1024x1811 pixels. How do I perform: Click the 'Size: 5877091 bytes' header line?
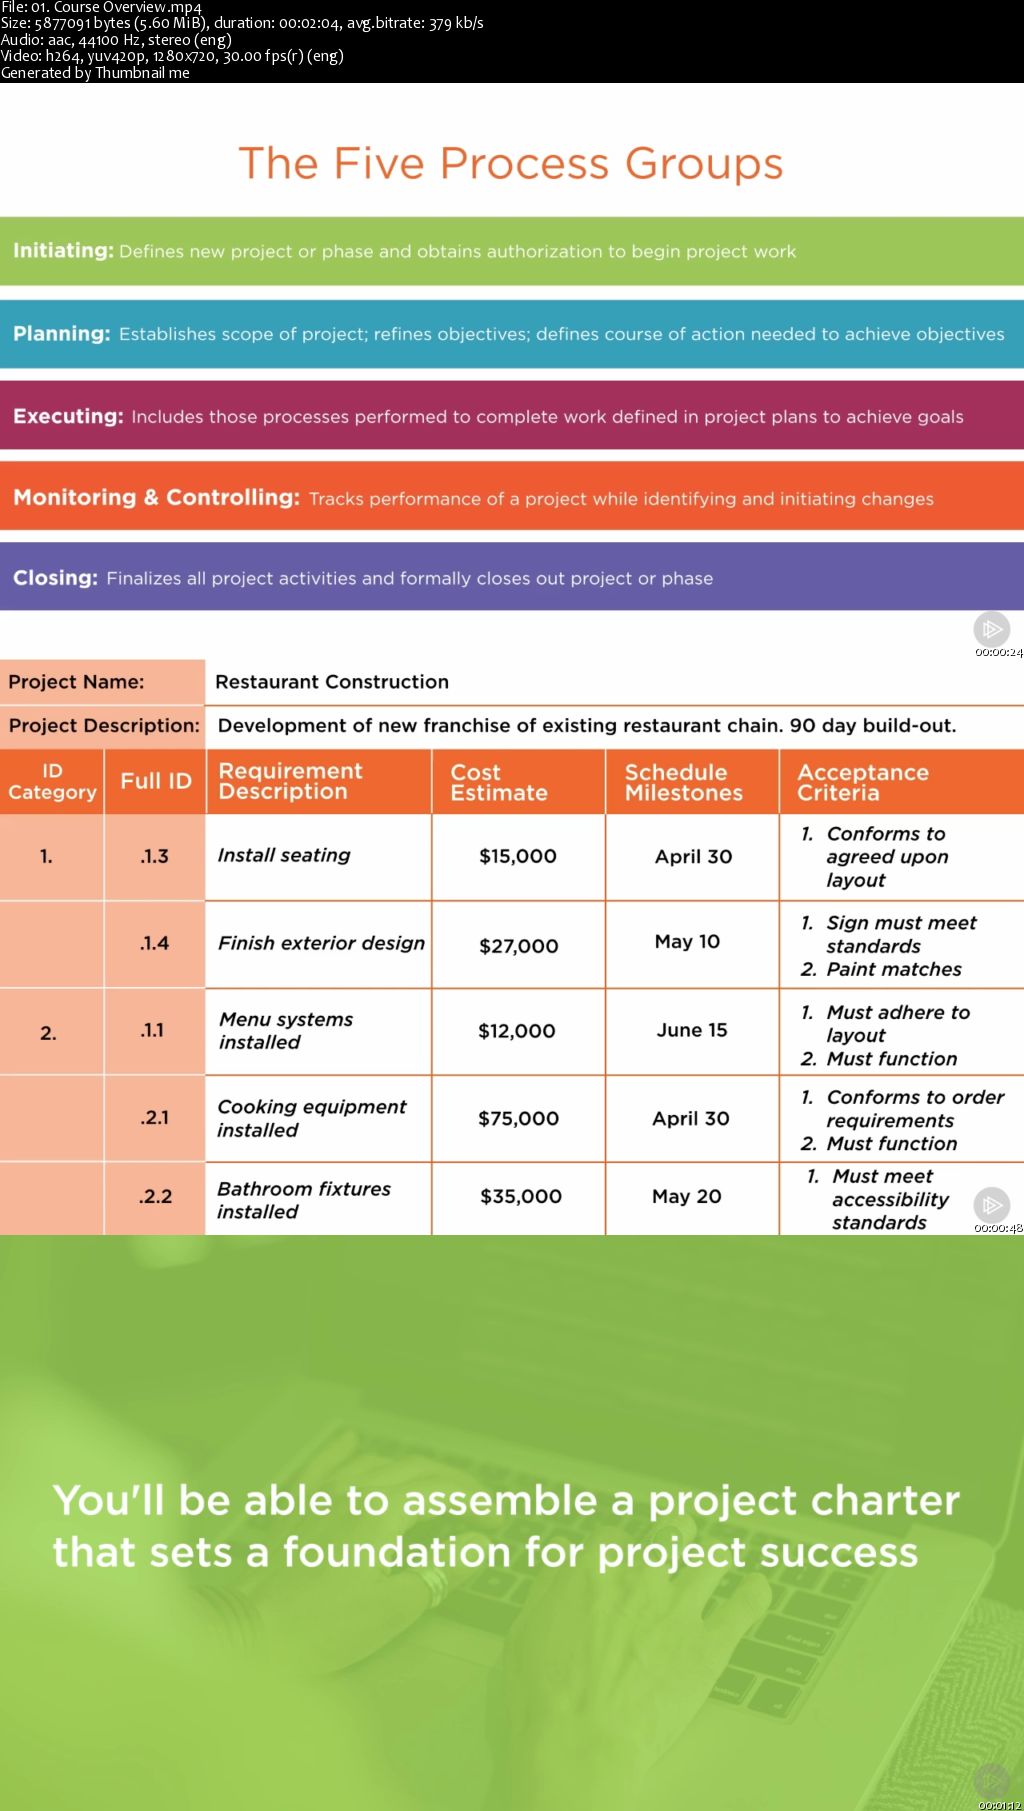pyautogui.click(x=242, y=23)
